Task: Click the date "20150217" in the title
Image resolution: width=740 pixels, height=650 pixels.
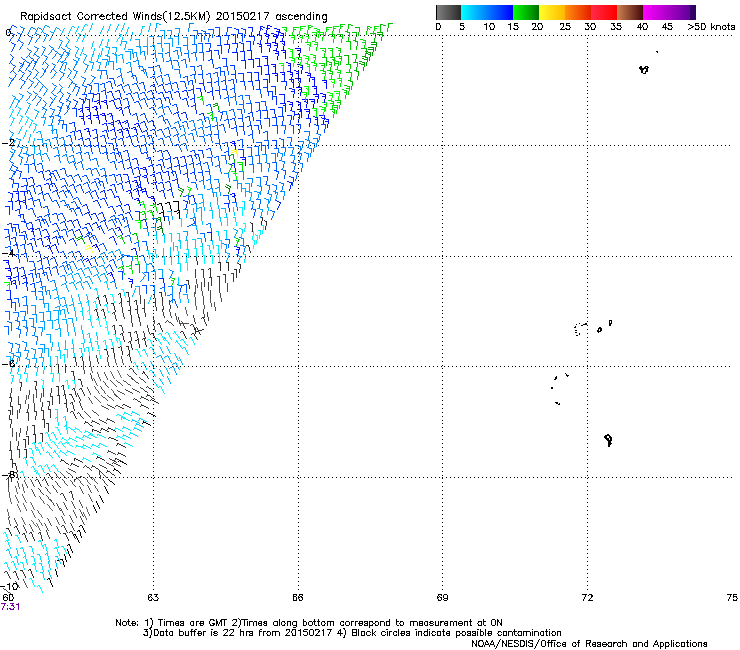Action: [242, 17]
